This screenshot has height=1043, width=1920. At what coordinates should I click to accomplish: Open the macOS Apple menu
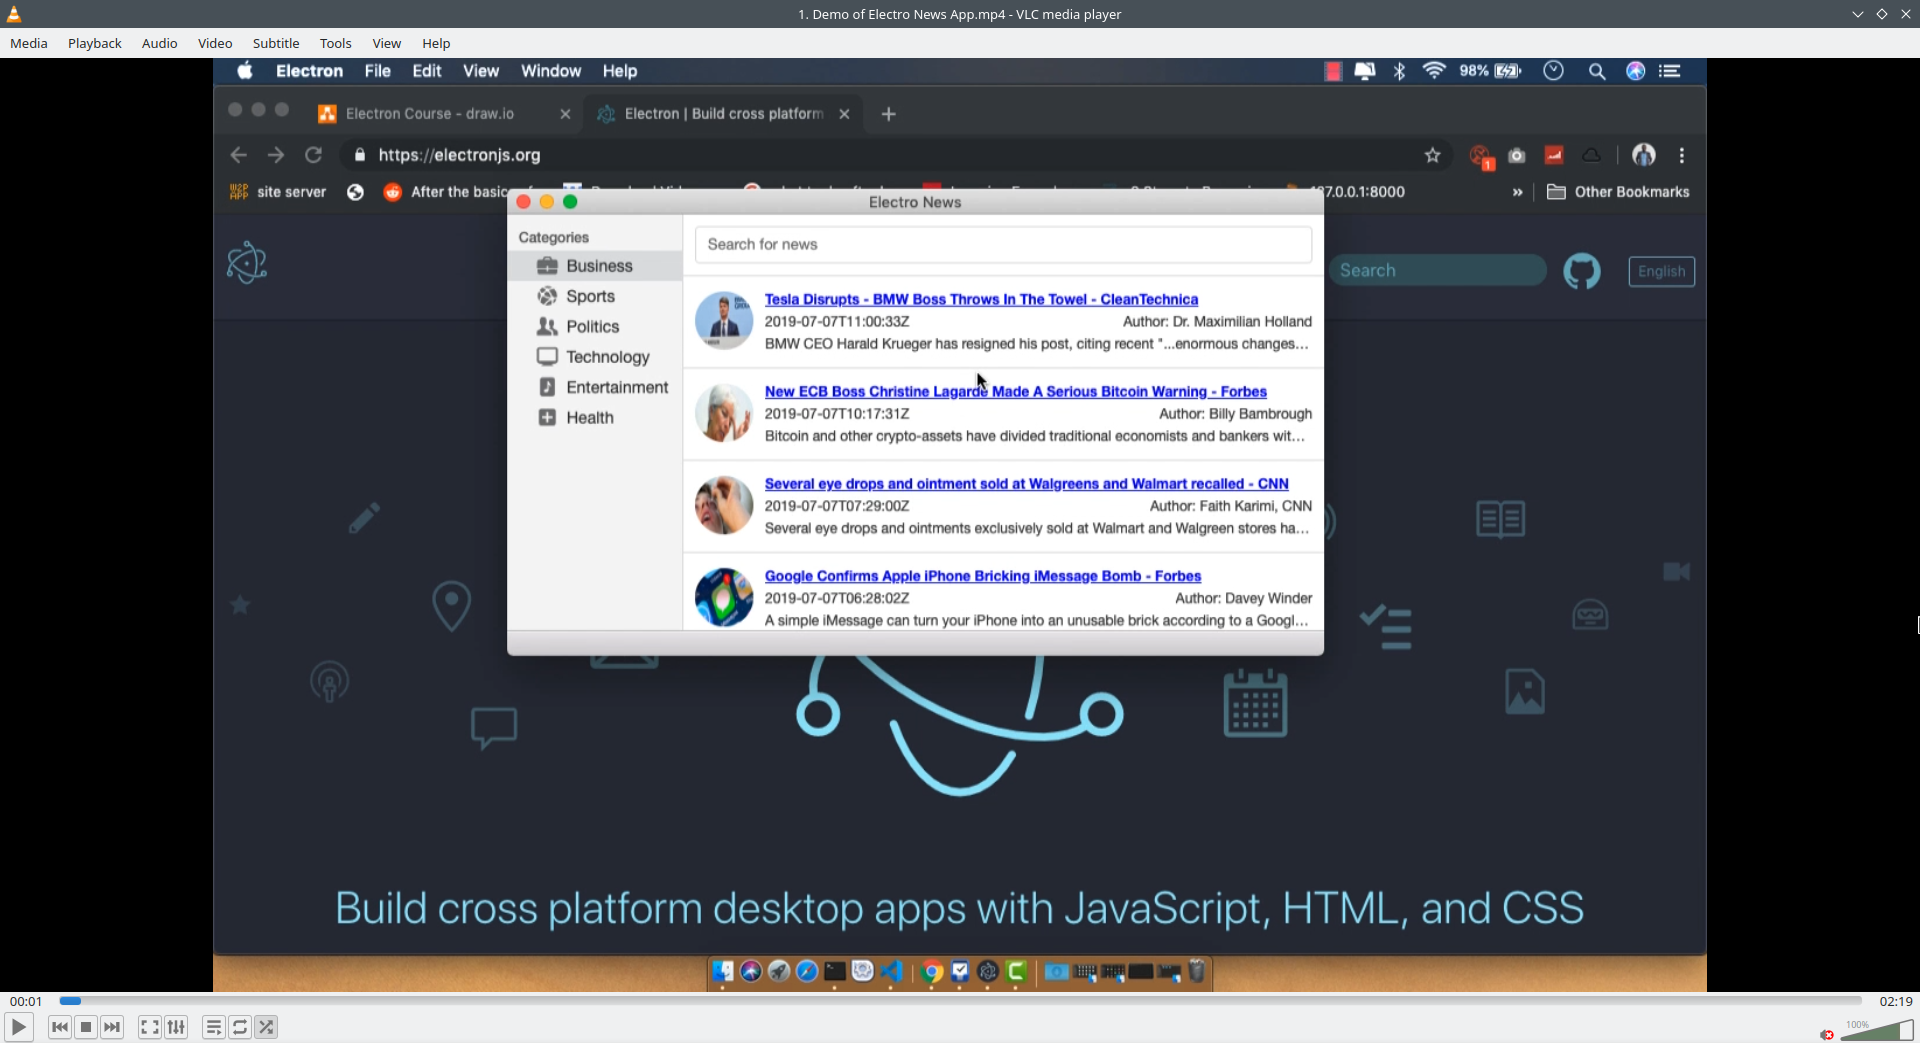coord(245,71)
